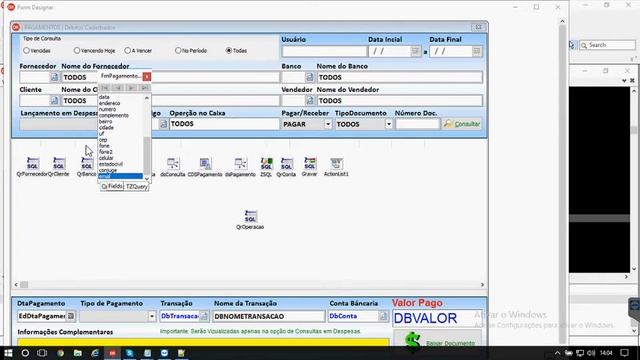The width and height of the screenshot is (640, 360).
Task: Go to previous record in fields editor navigator
Action: tap(118, 87)
